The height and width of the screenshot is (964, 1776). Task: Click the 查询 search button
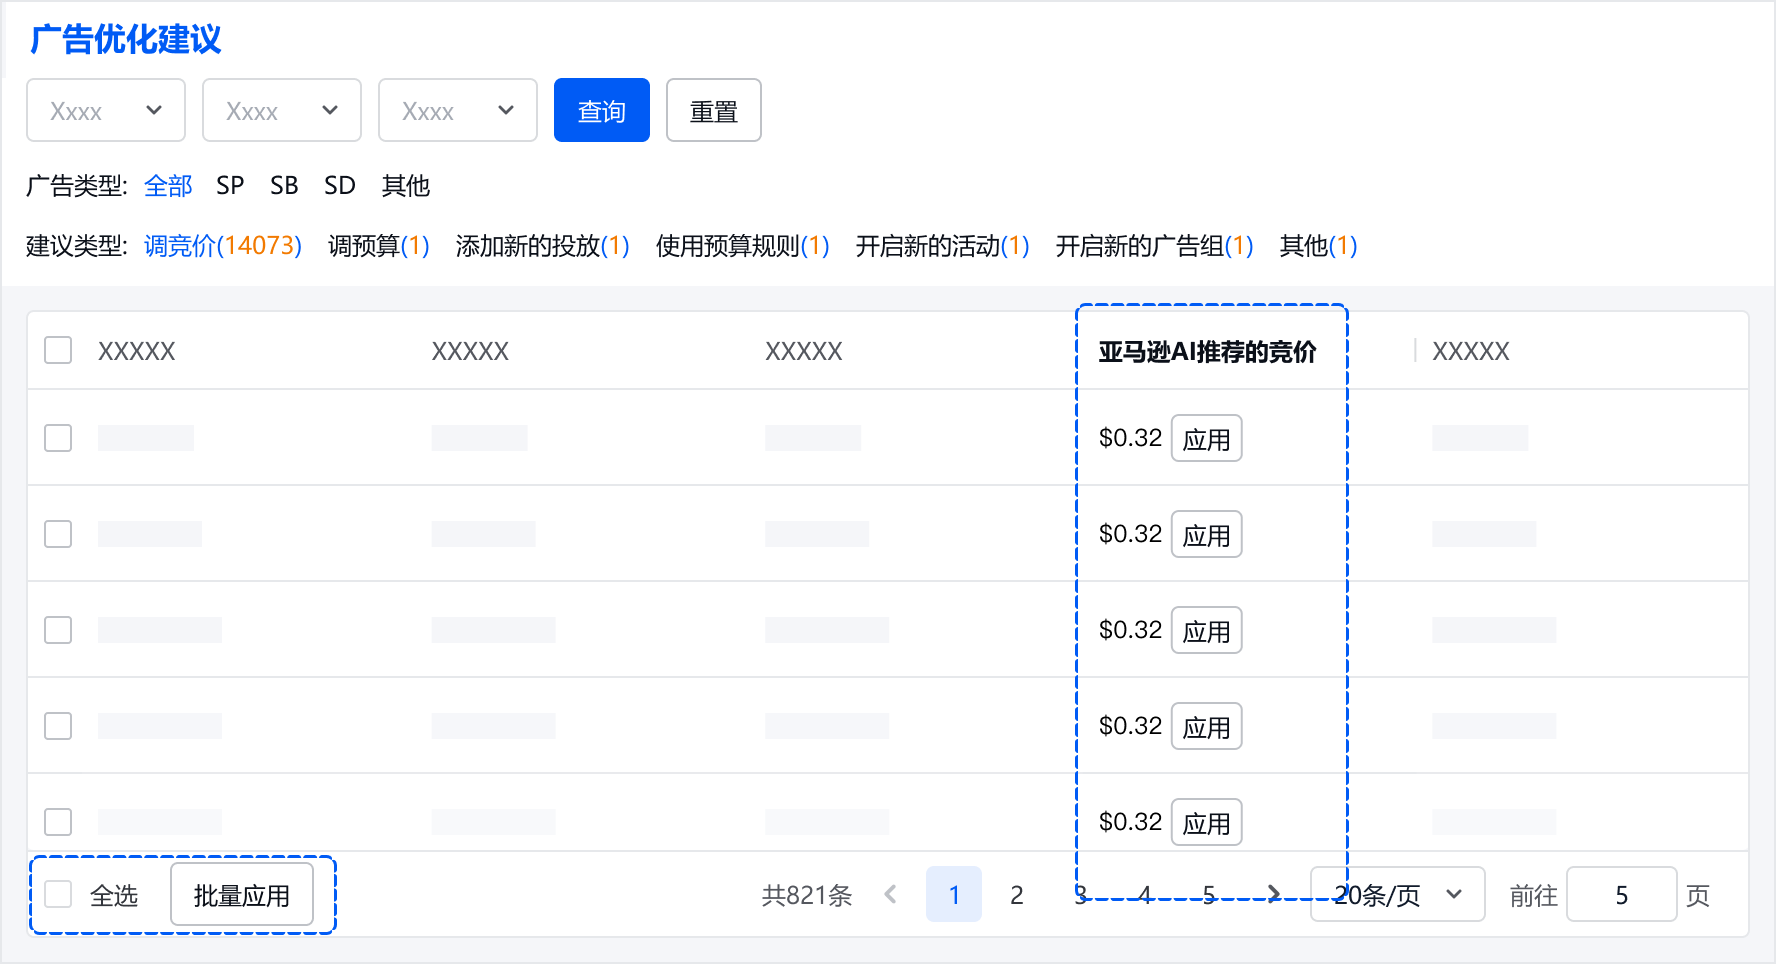pos(602,110)
